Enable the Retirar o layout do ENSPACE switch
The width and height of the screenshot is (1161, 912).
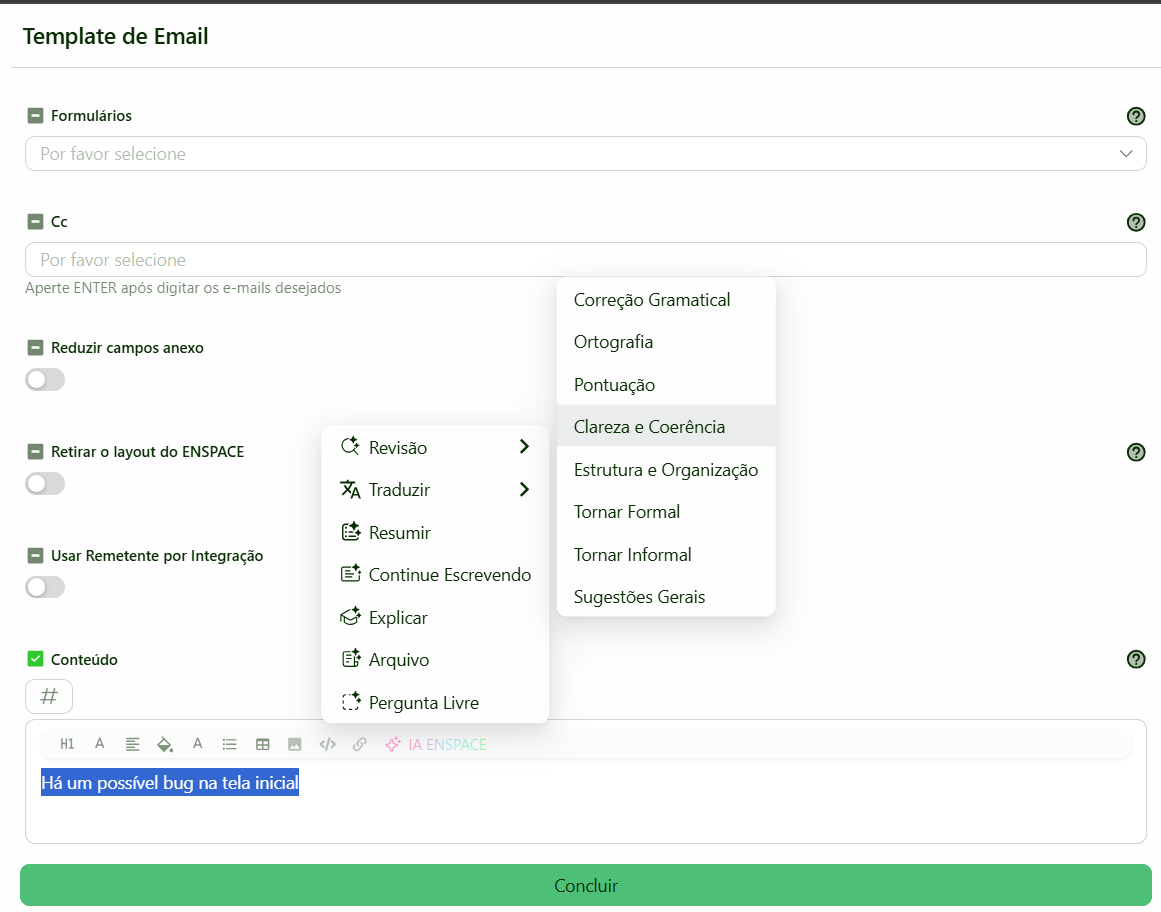45,484
